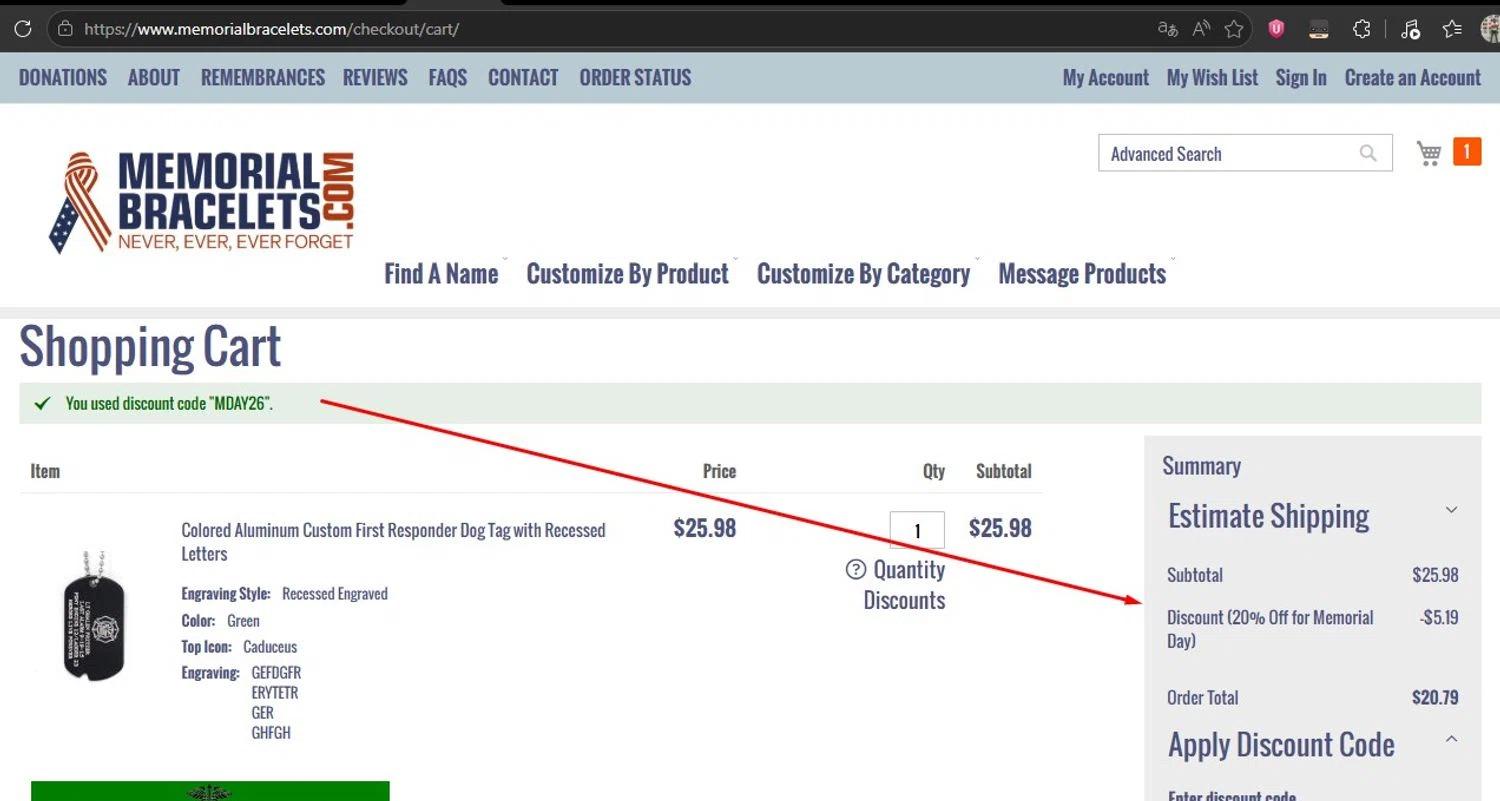Click the Shopping Cart page heading
The image size is (1500, 801).
click(150, 347)
